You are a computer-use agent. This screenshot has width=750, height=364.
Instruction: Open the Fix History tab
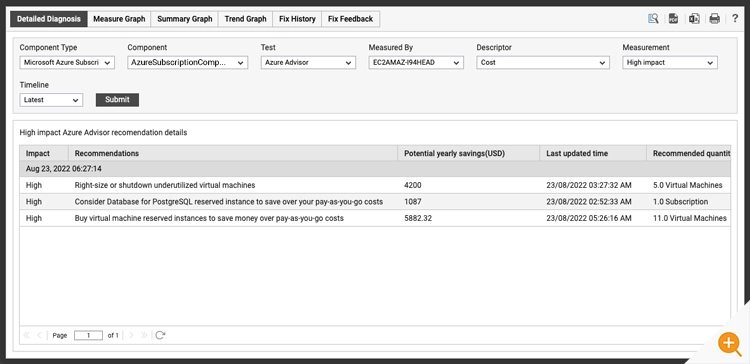click(x=297, y=19)
